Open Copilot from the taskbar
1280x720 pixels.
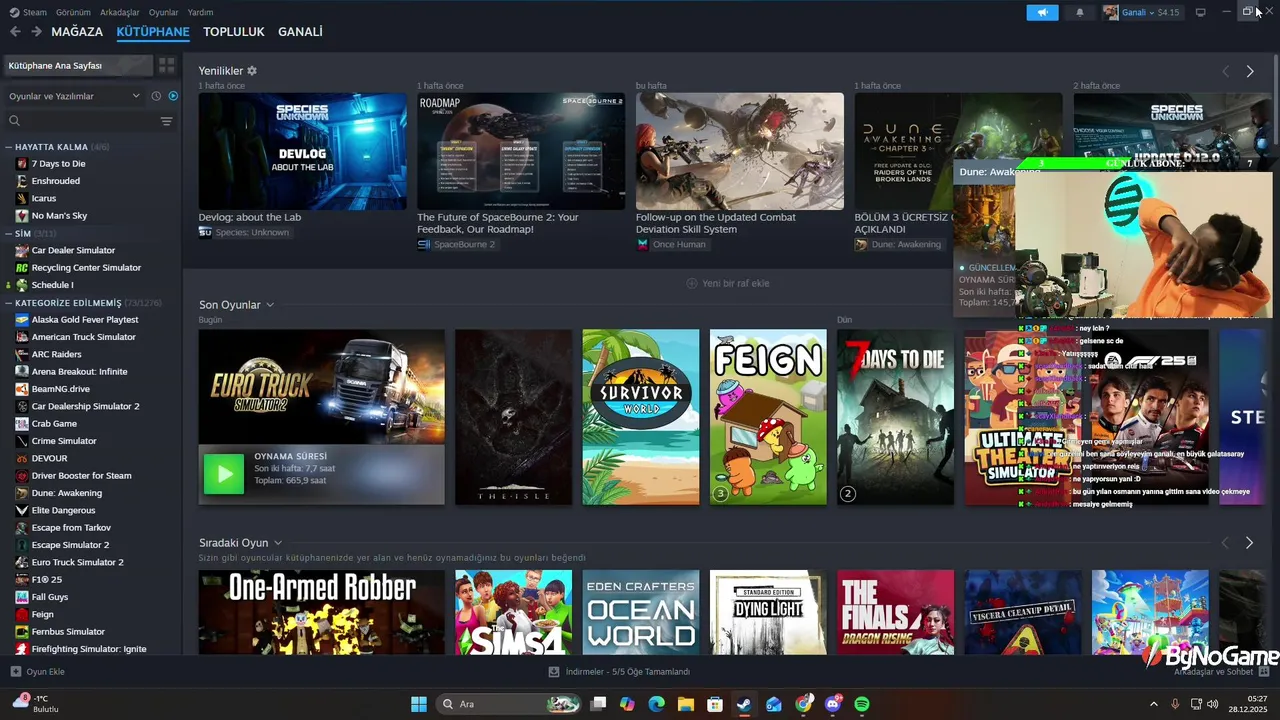coord(627,704)
